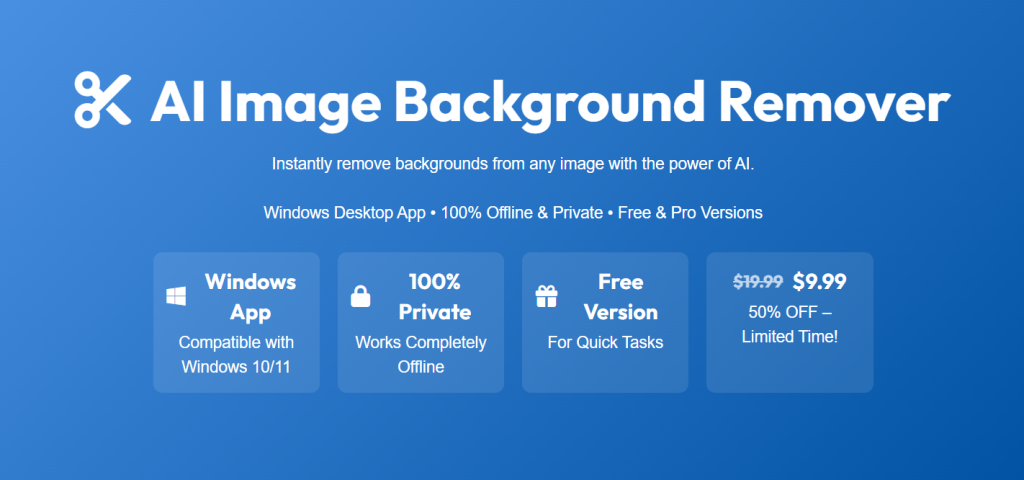1024x480 pixels.
Task: Click 'Compatible with Windows 10/11' text
Action: (x=236, y=355)
